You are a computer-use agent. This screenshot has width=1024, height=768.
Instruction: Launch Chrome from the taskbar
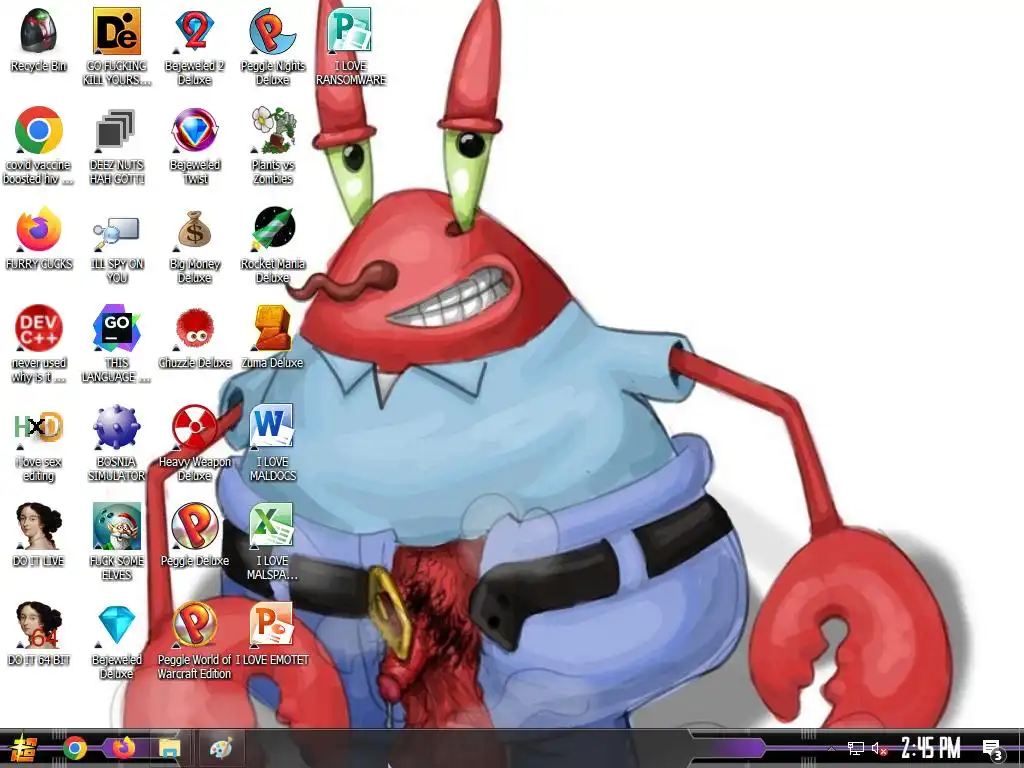point(74,748)
